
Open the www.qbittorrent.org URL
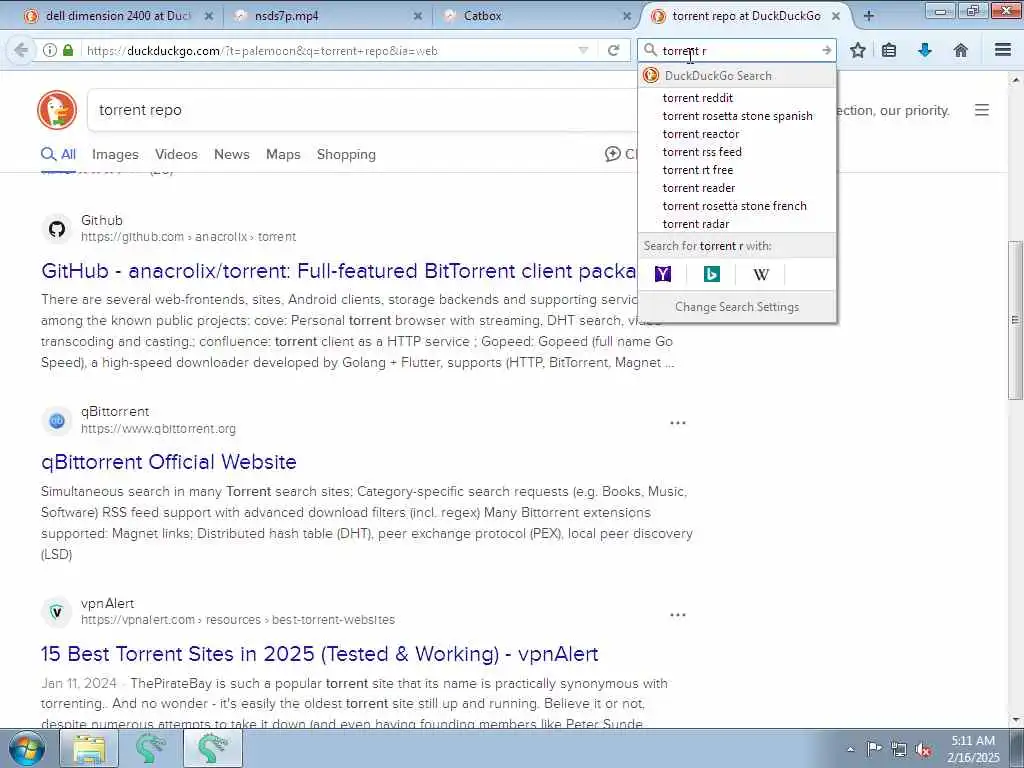tap(158, 429)
